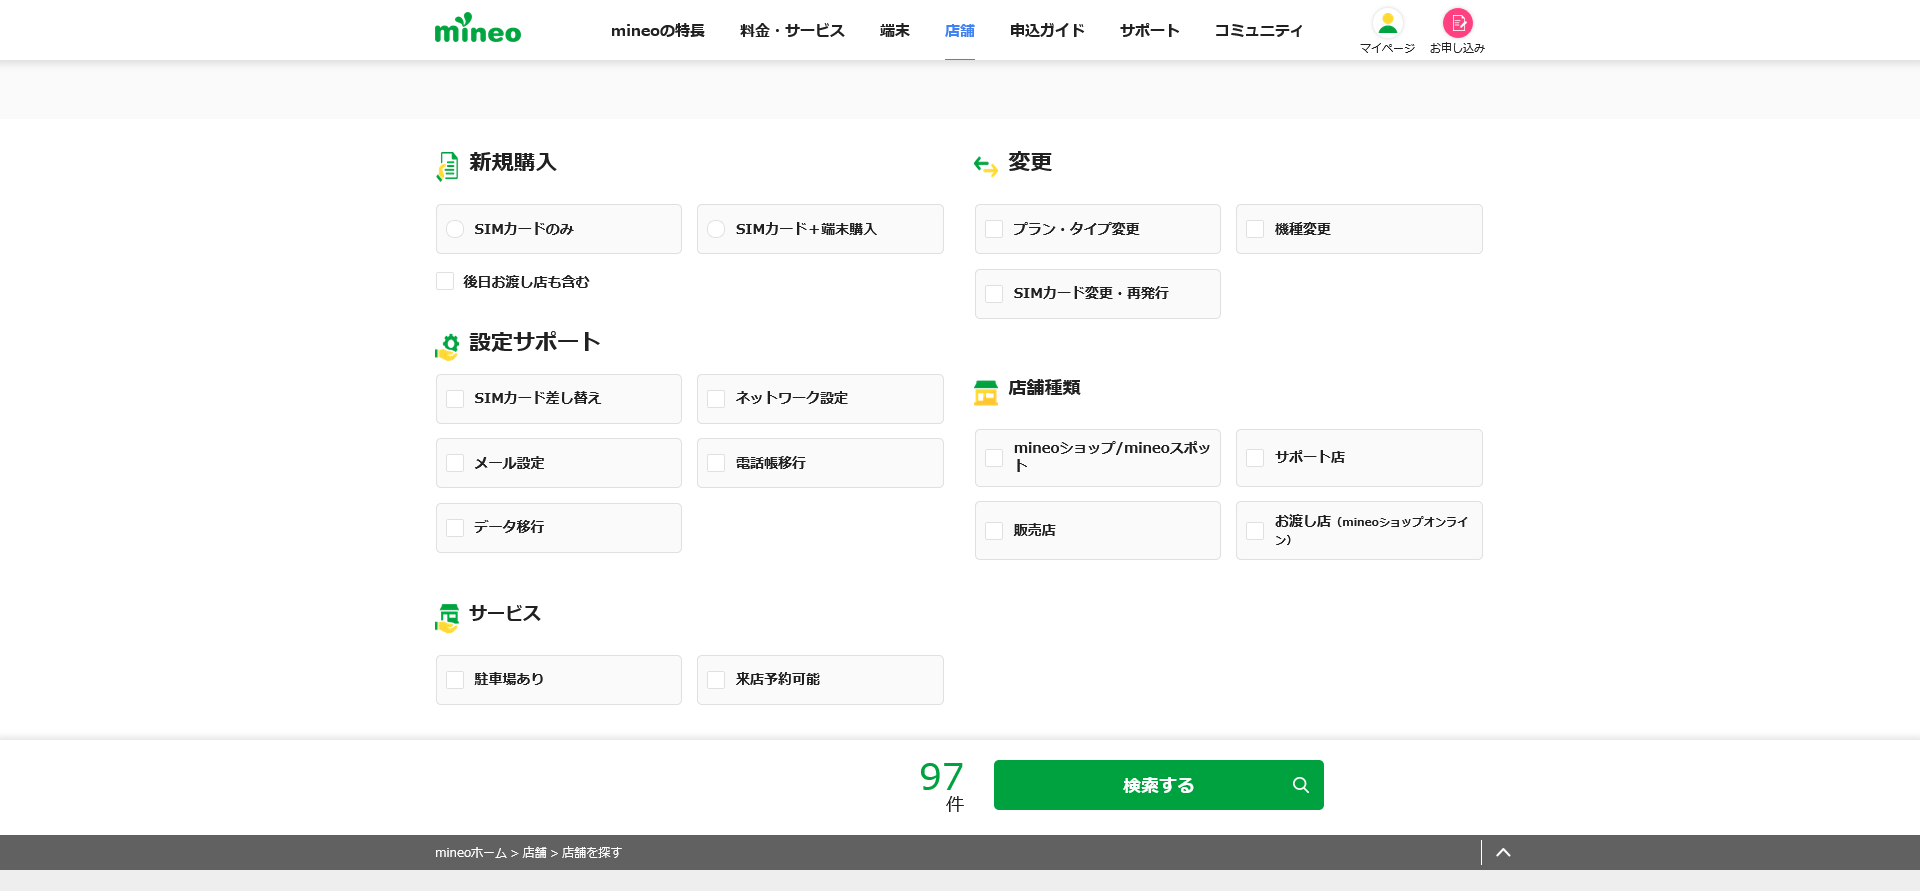Check ネットワーク設定 option

pyautogui.click(x=820, y=399)
